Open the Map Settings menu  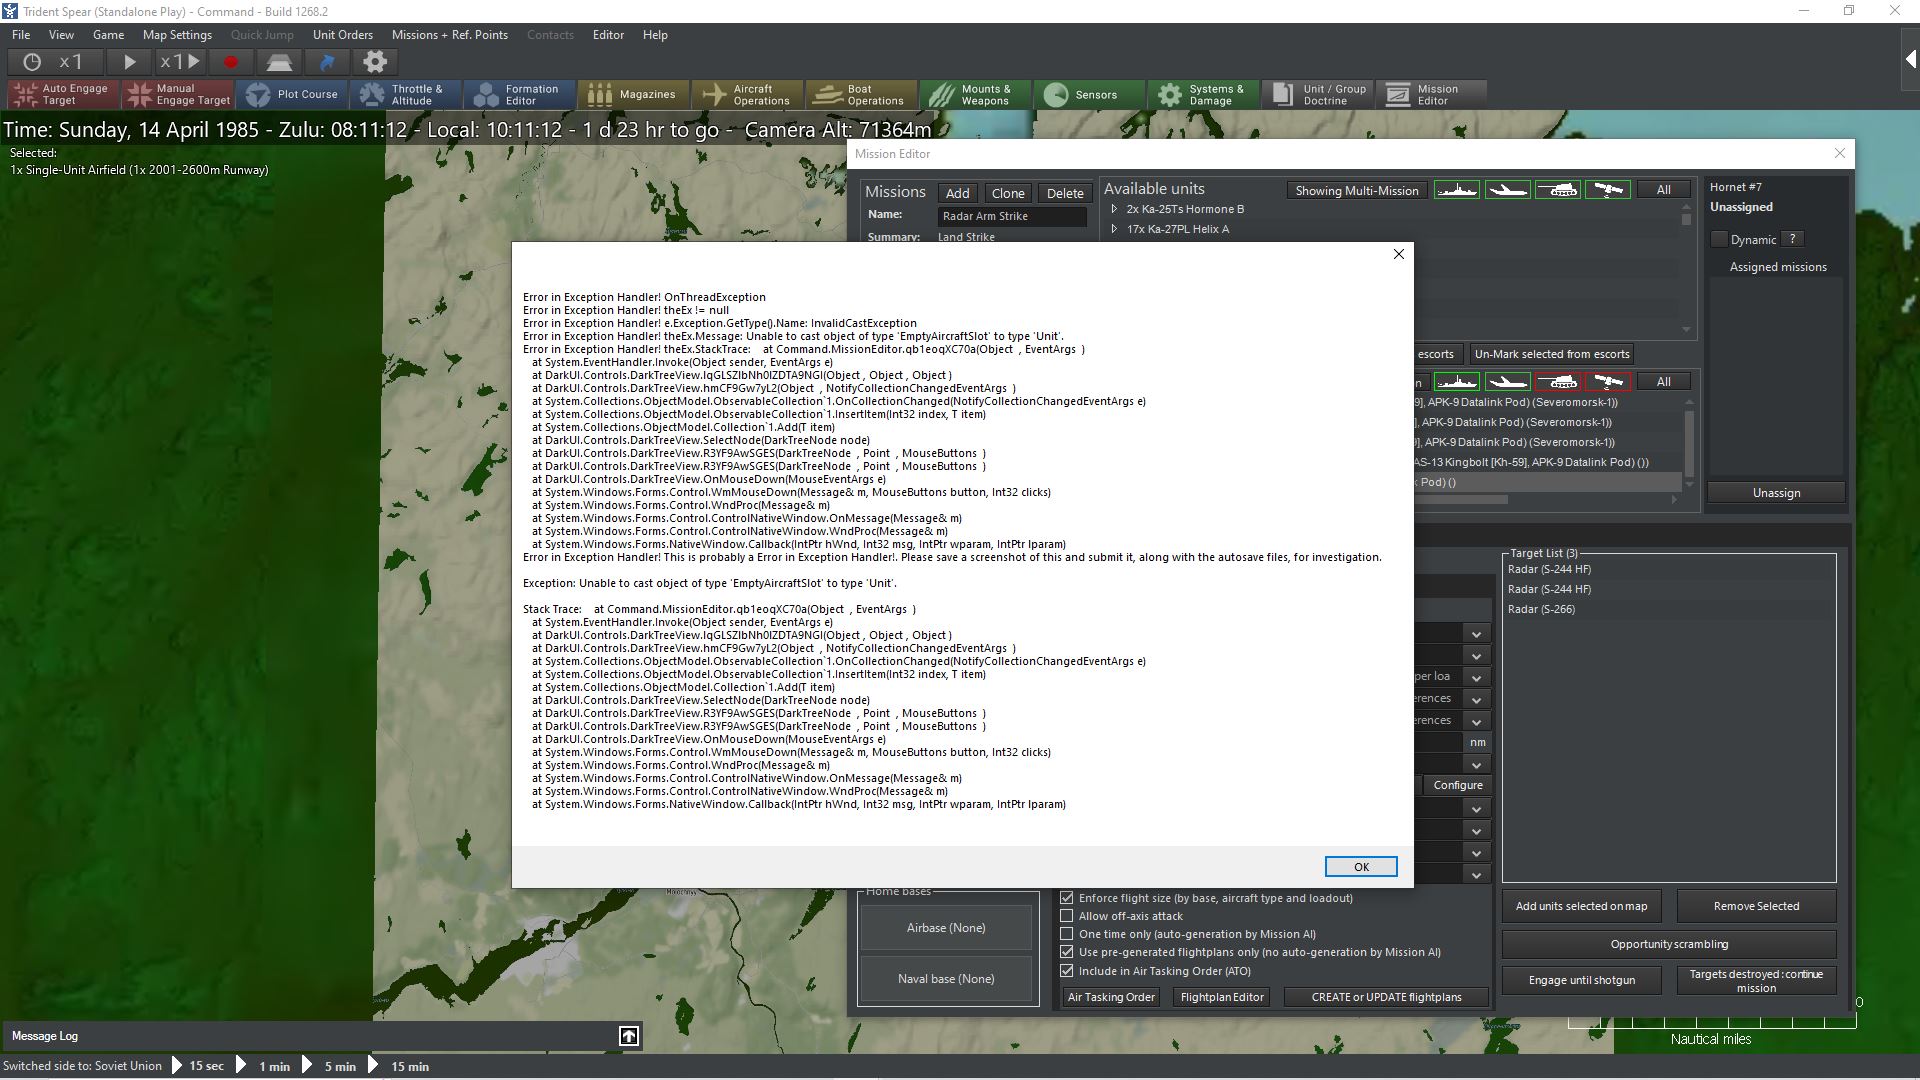coord(177,35)
